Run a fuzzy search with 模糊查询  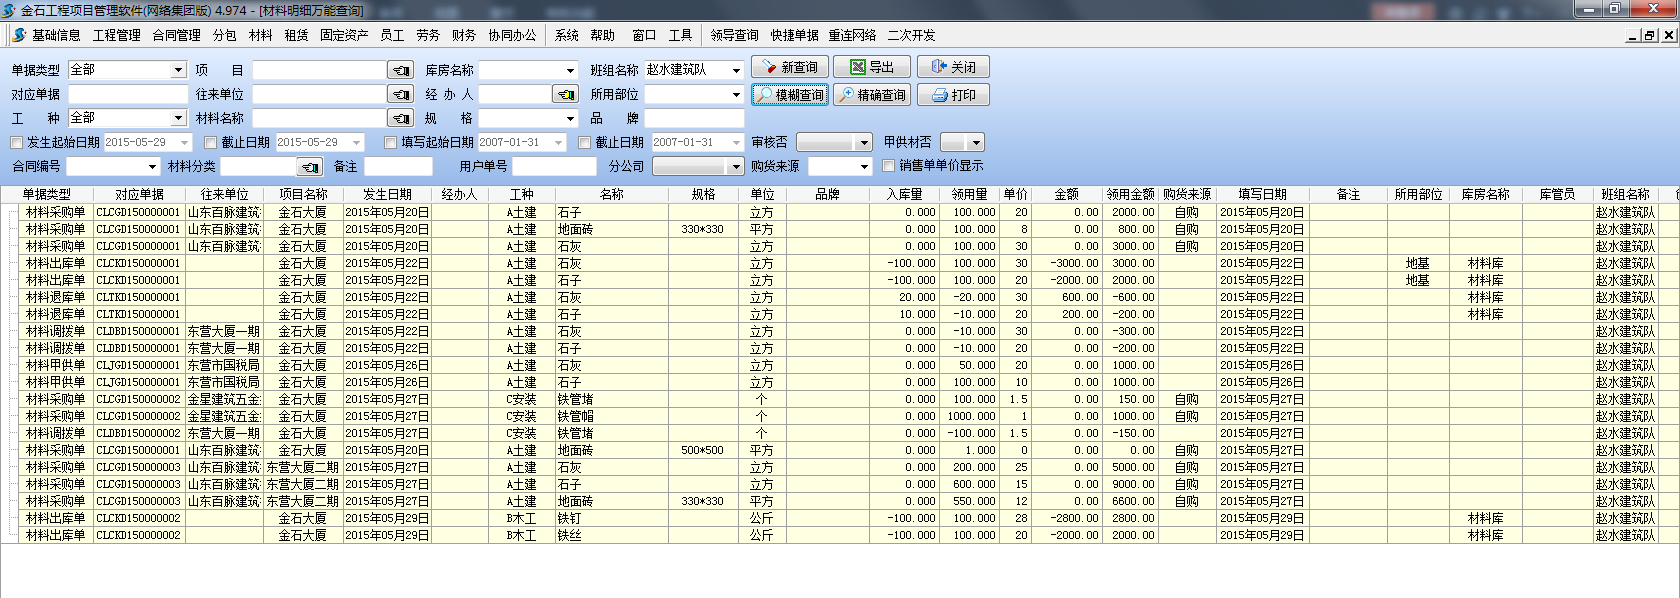(790, 95)
